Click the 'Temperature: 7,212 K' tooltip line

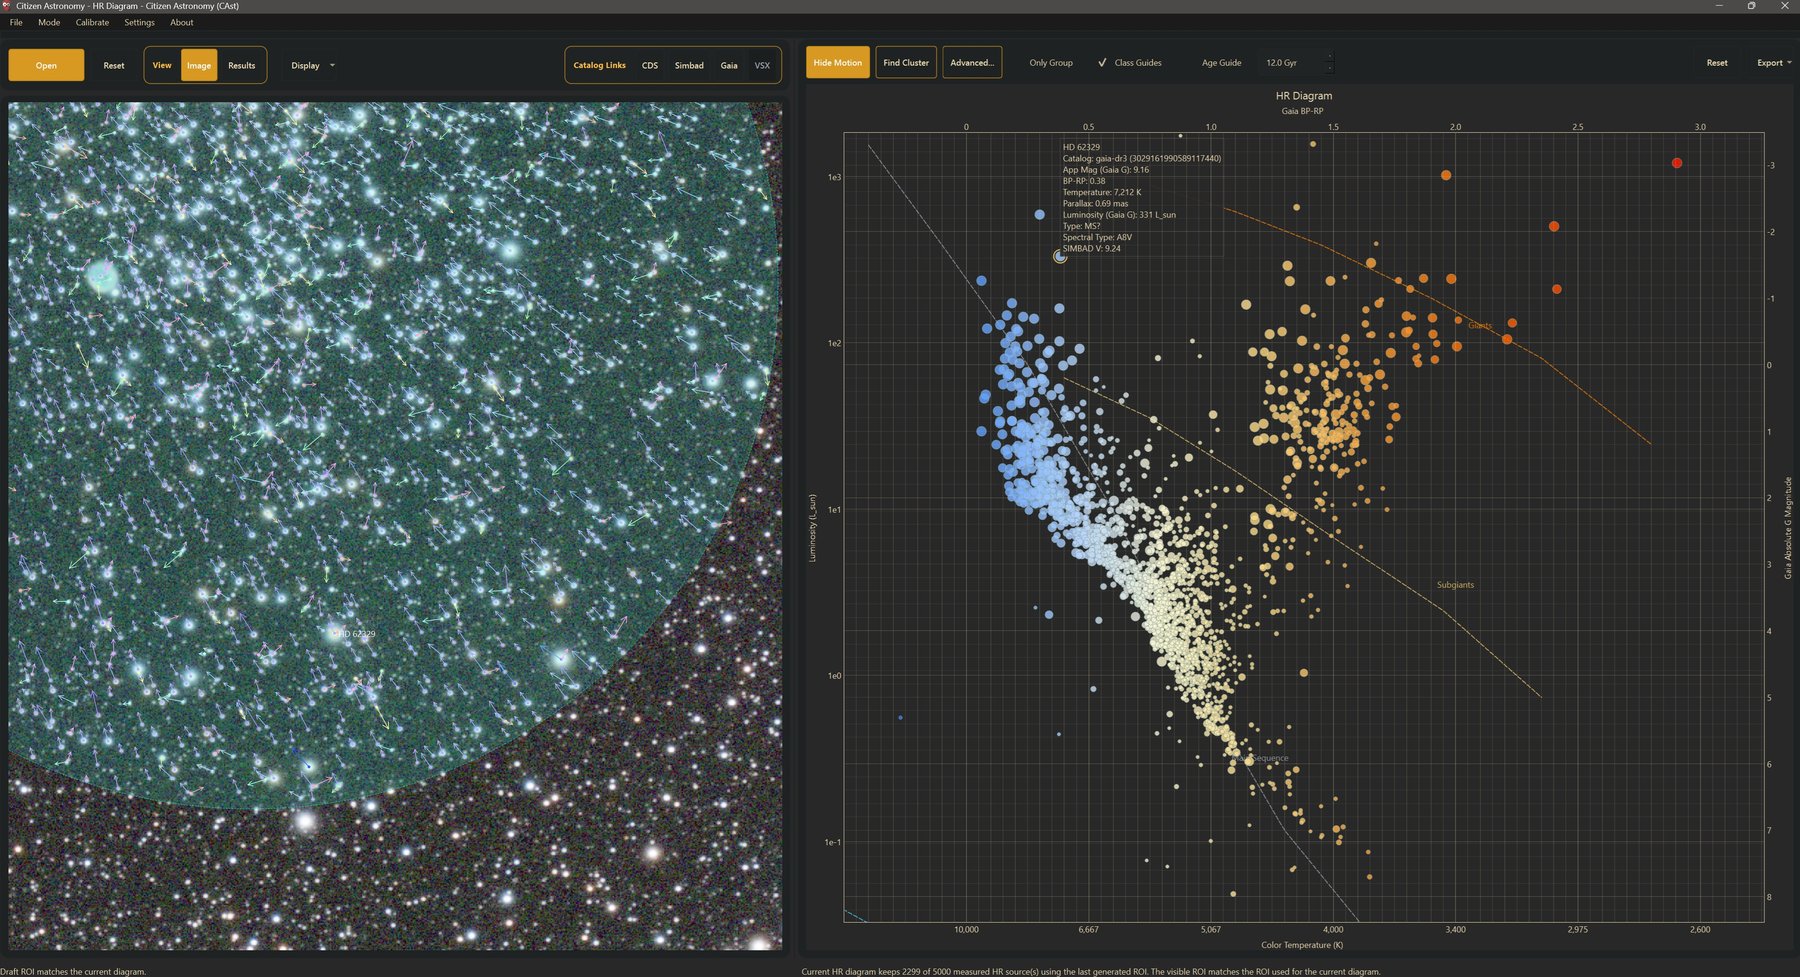[x=1101, y=192]
